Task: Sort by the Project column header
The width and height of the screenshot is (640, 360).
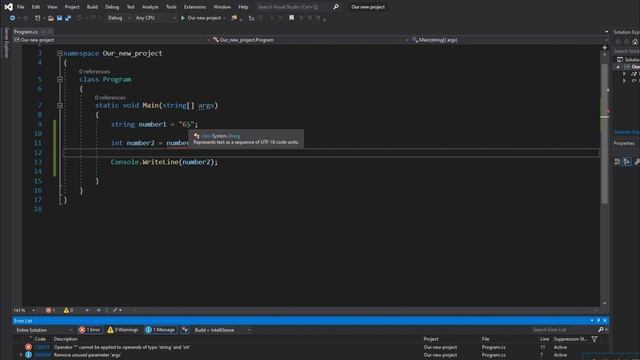Action: (431, 339)
